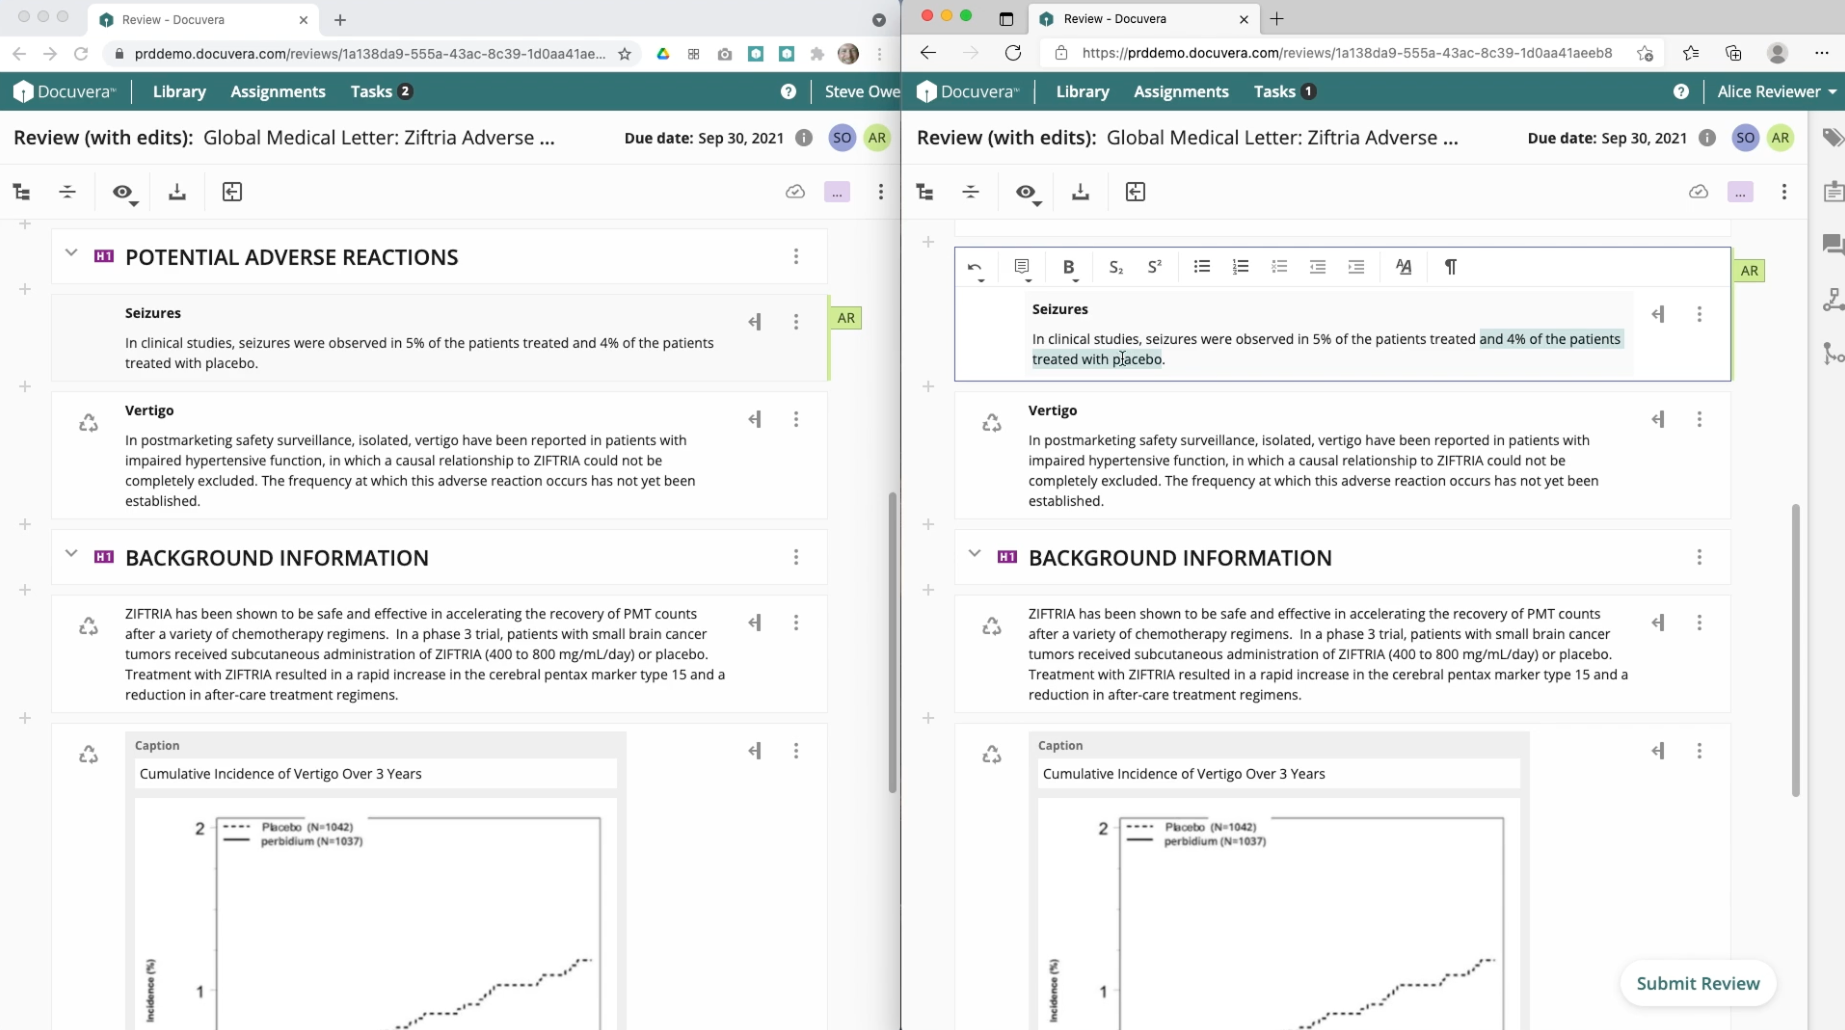Click help icon in left window
The width and height of the screenshot is (1845, 1030).
788,91
